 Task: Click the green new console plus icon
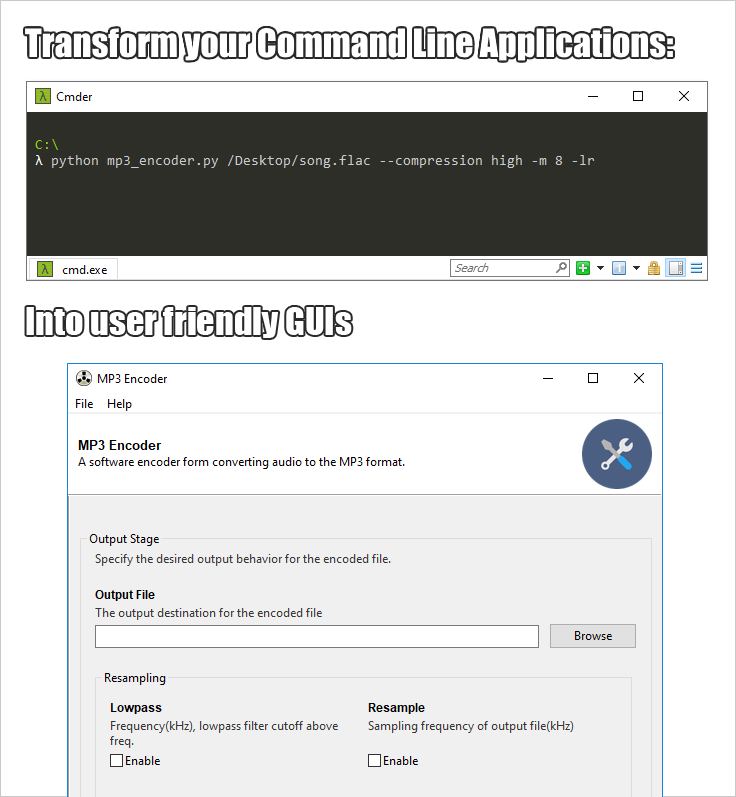point(582,268)
